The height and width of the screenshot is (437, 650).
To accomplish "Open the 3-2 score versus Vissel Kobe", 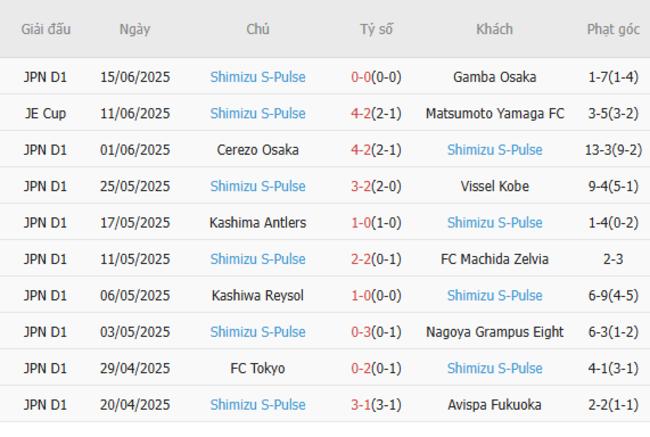I will click(x=361, y=186).
